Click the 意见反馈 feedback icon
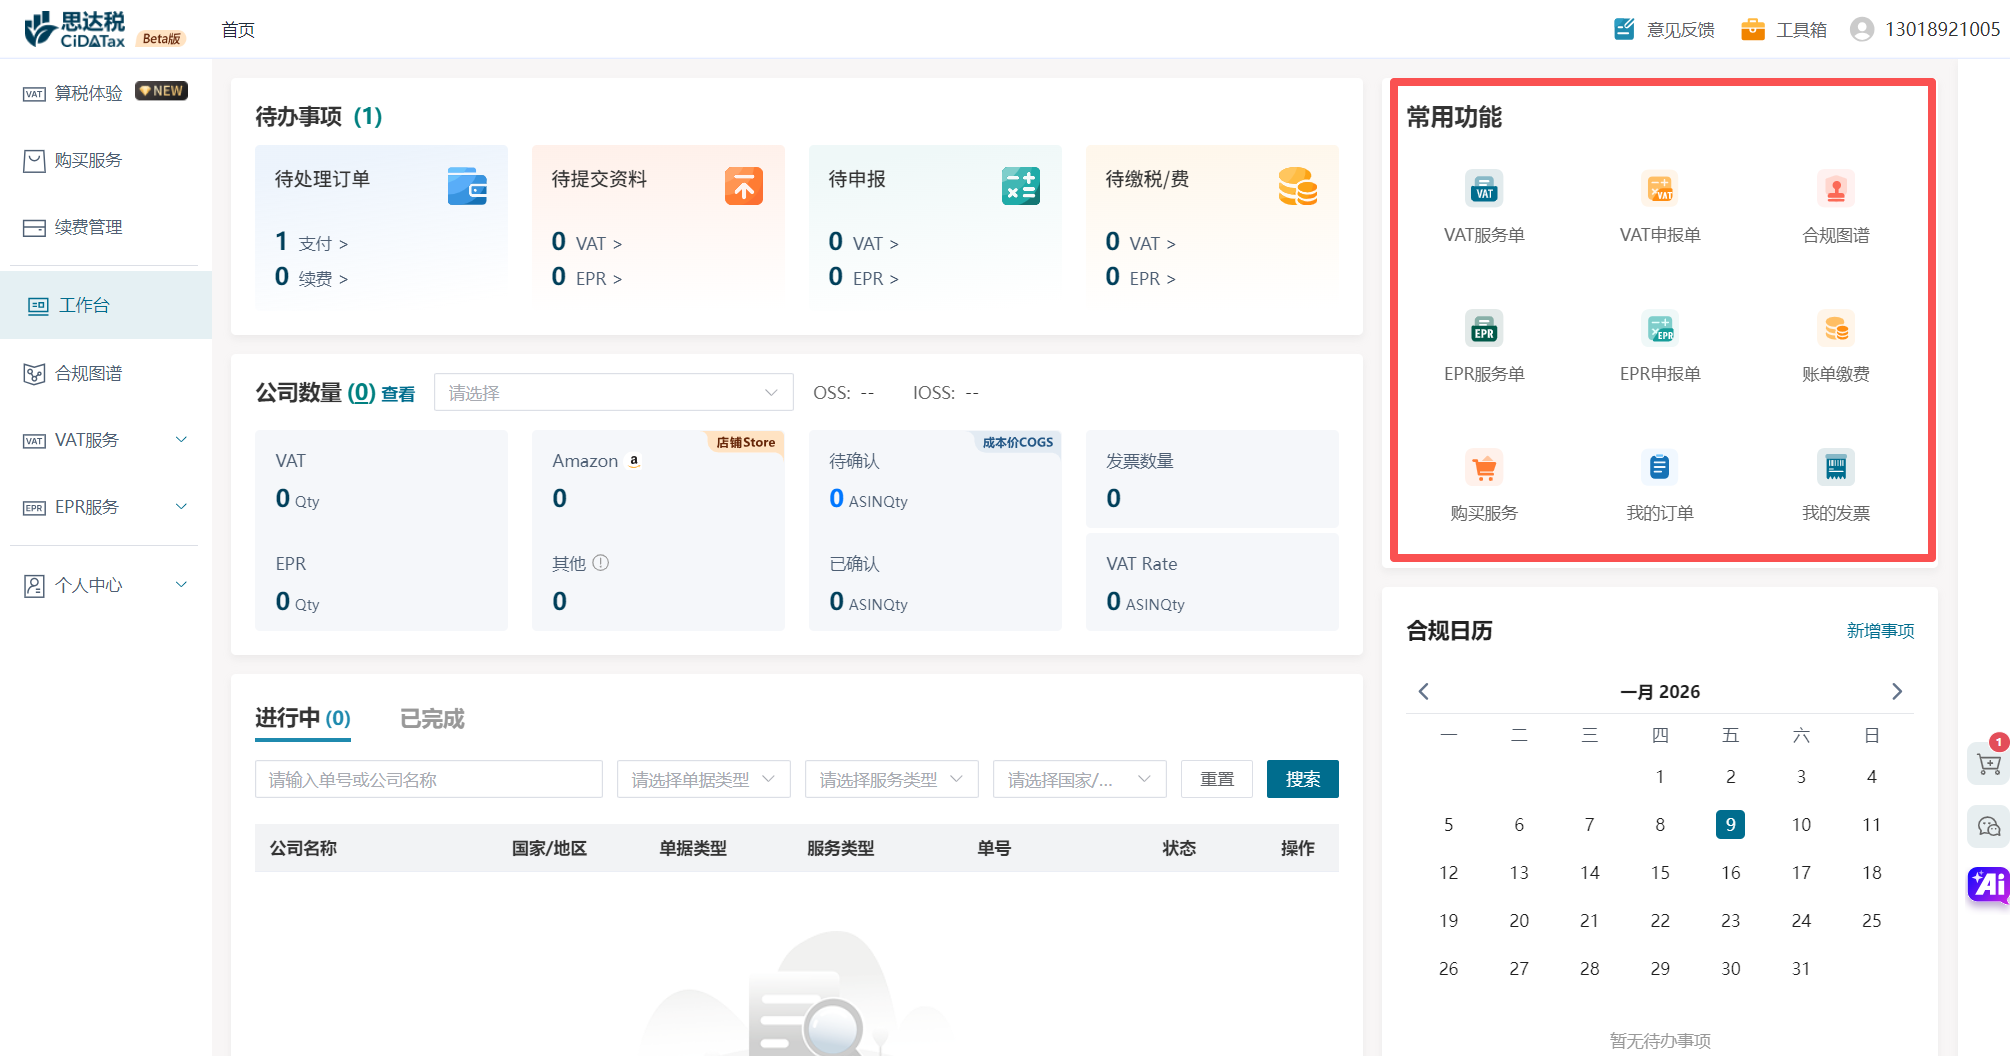 1624,29
